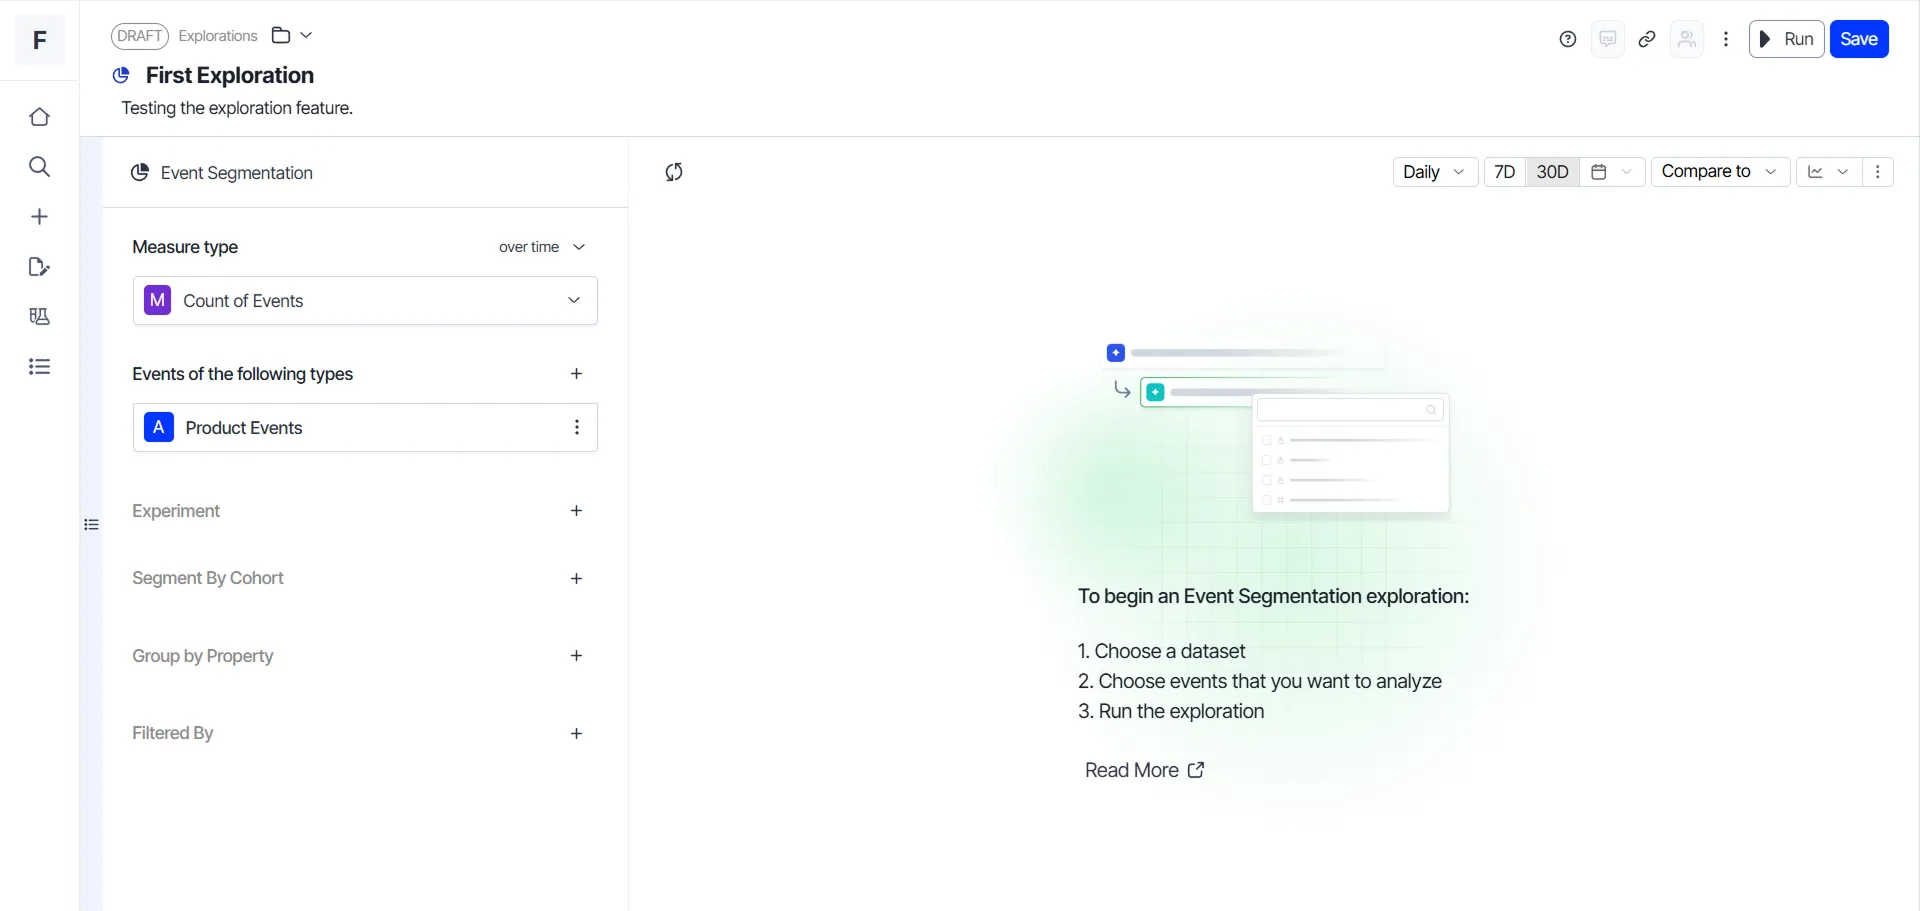Edit the description 'Testing the exploration feature.'

pos(237,108)
